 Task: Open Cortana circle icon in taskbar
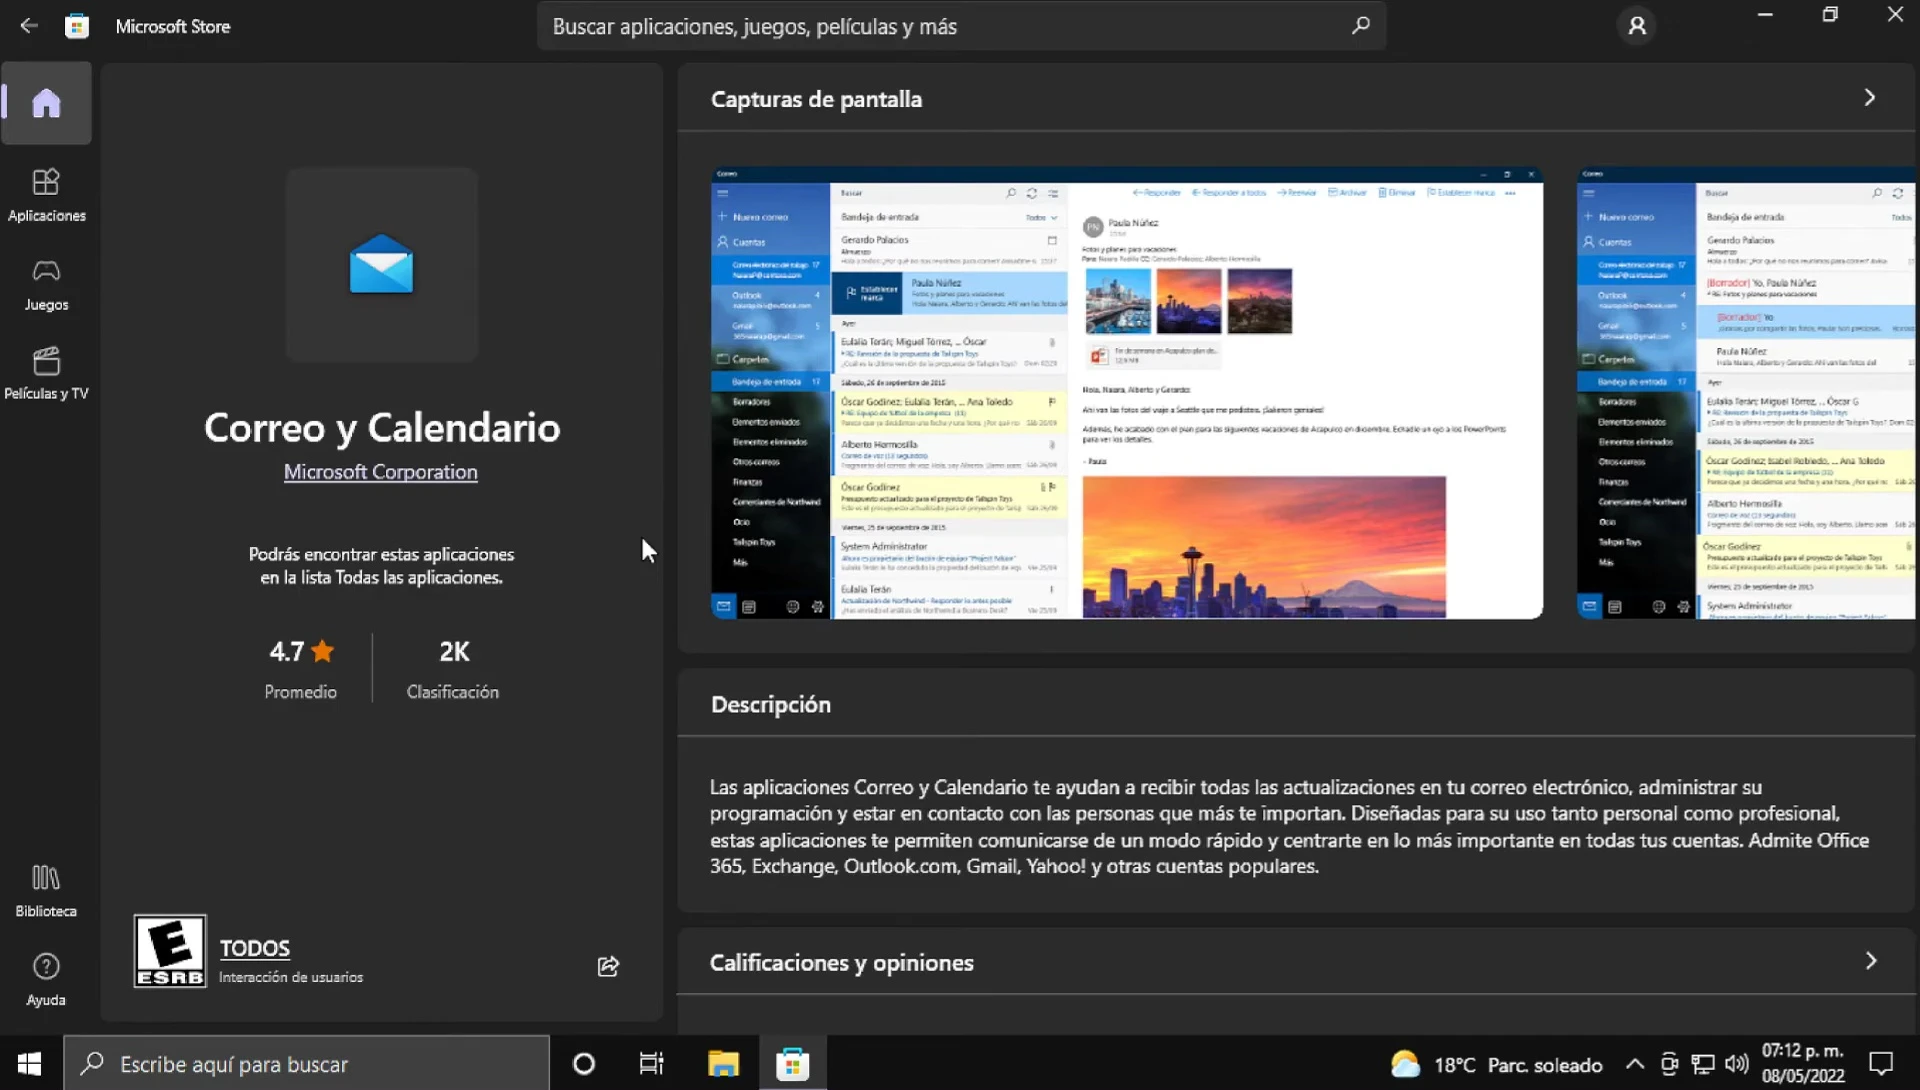coord(584,1063)
